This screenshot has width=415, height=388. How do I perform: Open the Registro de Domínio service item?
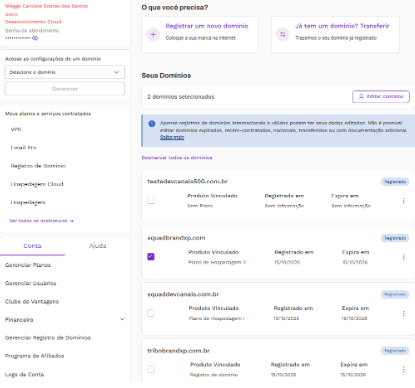click(38, 166)
